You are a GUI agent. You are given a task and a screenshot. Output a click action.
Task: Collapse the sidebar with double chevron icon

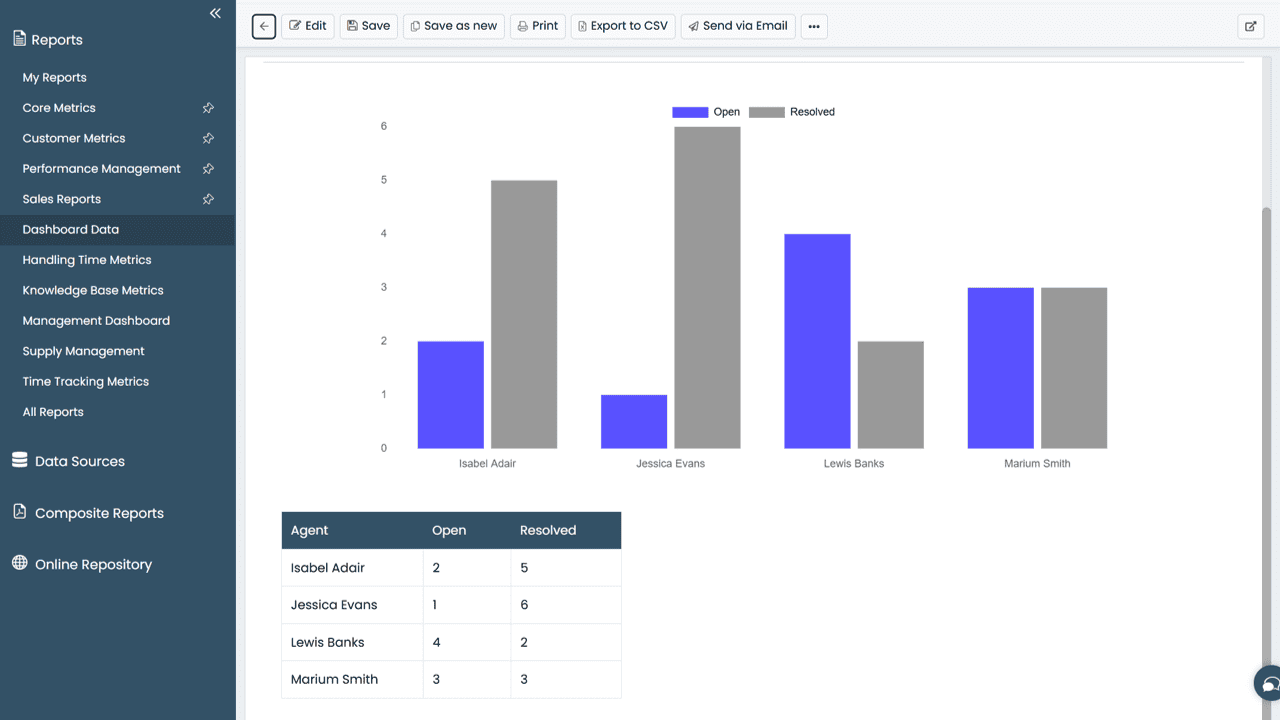pyautogui.click(x=215, y=13)
